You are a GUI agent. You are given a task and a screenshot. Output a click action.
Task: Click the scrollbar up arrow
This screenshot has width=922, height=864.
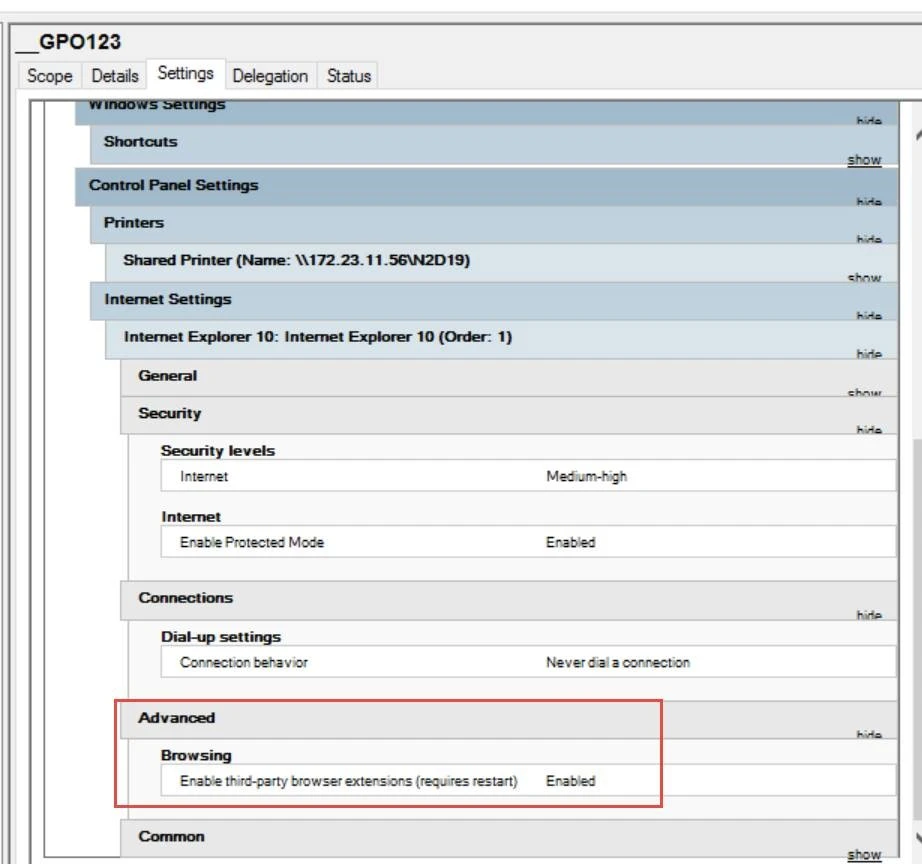coord(917,136)
